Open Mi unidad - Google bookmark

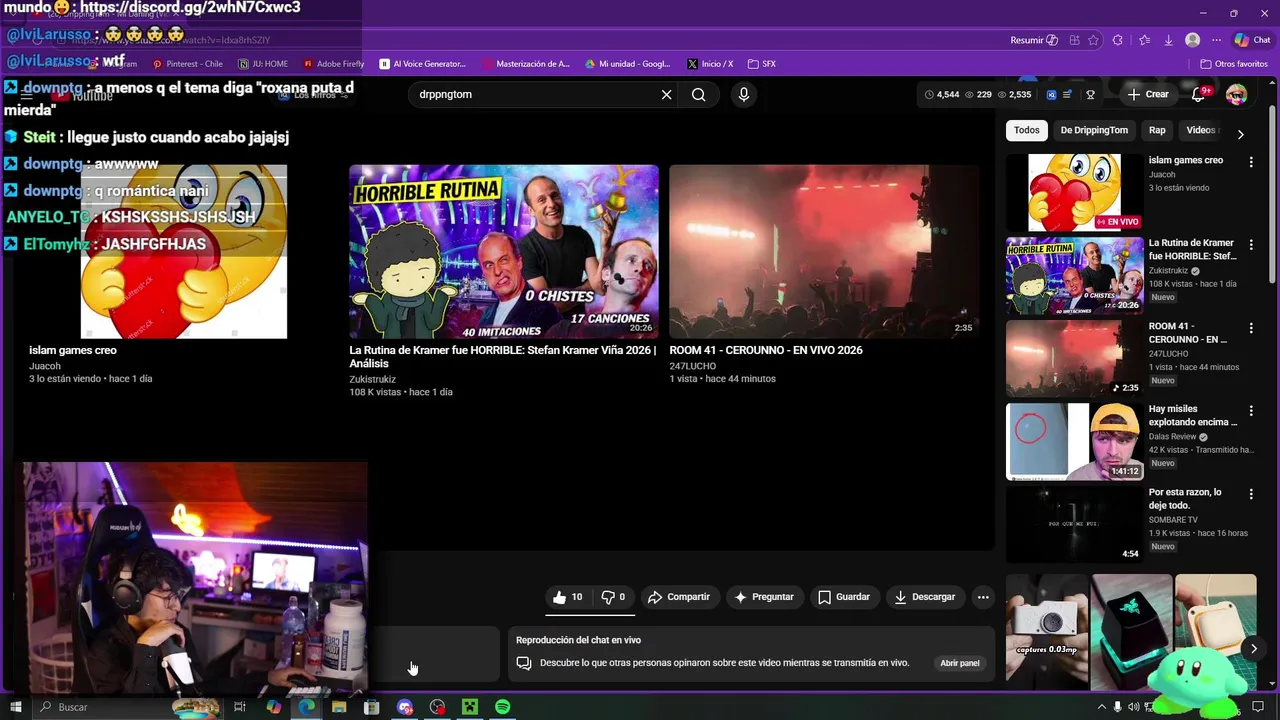coord(628,64)
